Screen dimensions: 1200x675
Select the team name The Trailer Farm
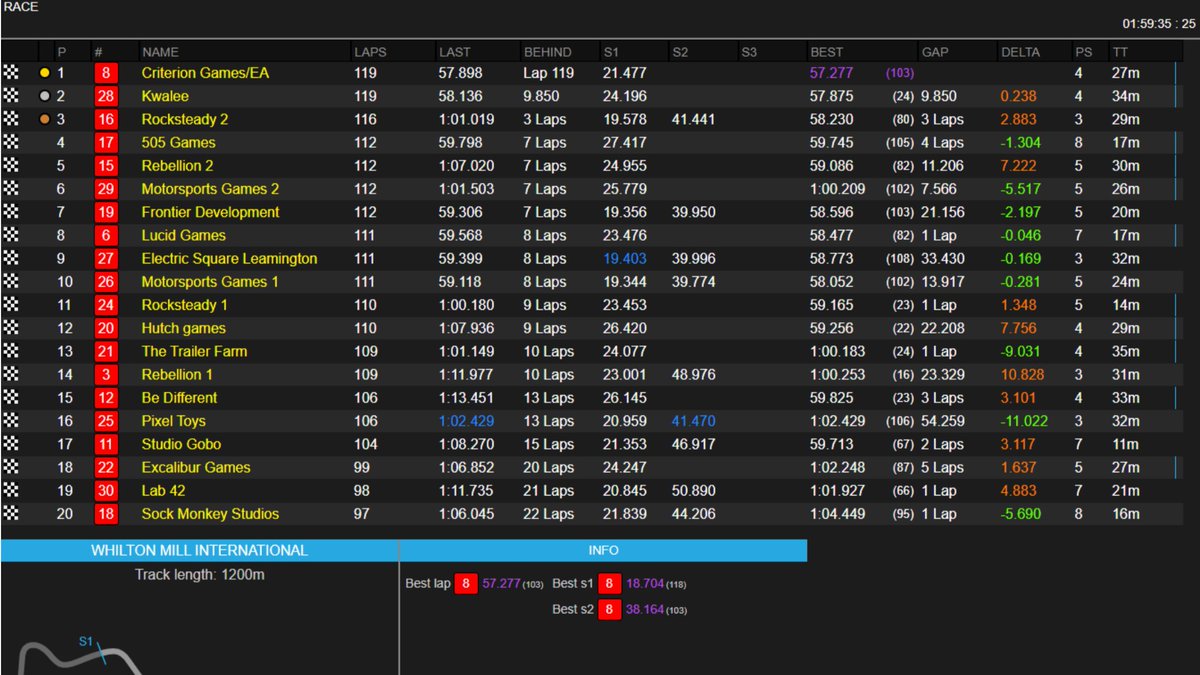pos(194,351)
